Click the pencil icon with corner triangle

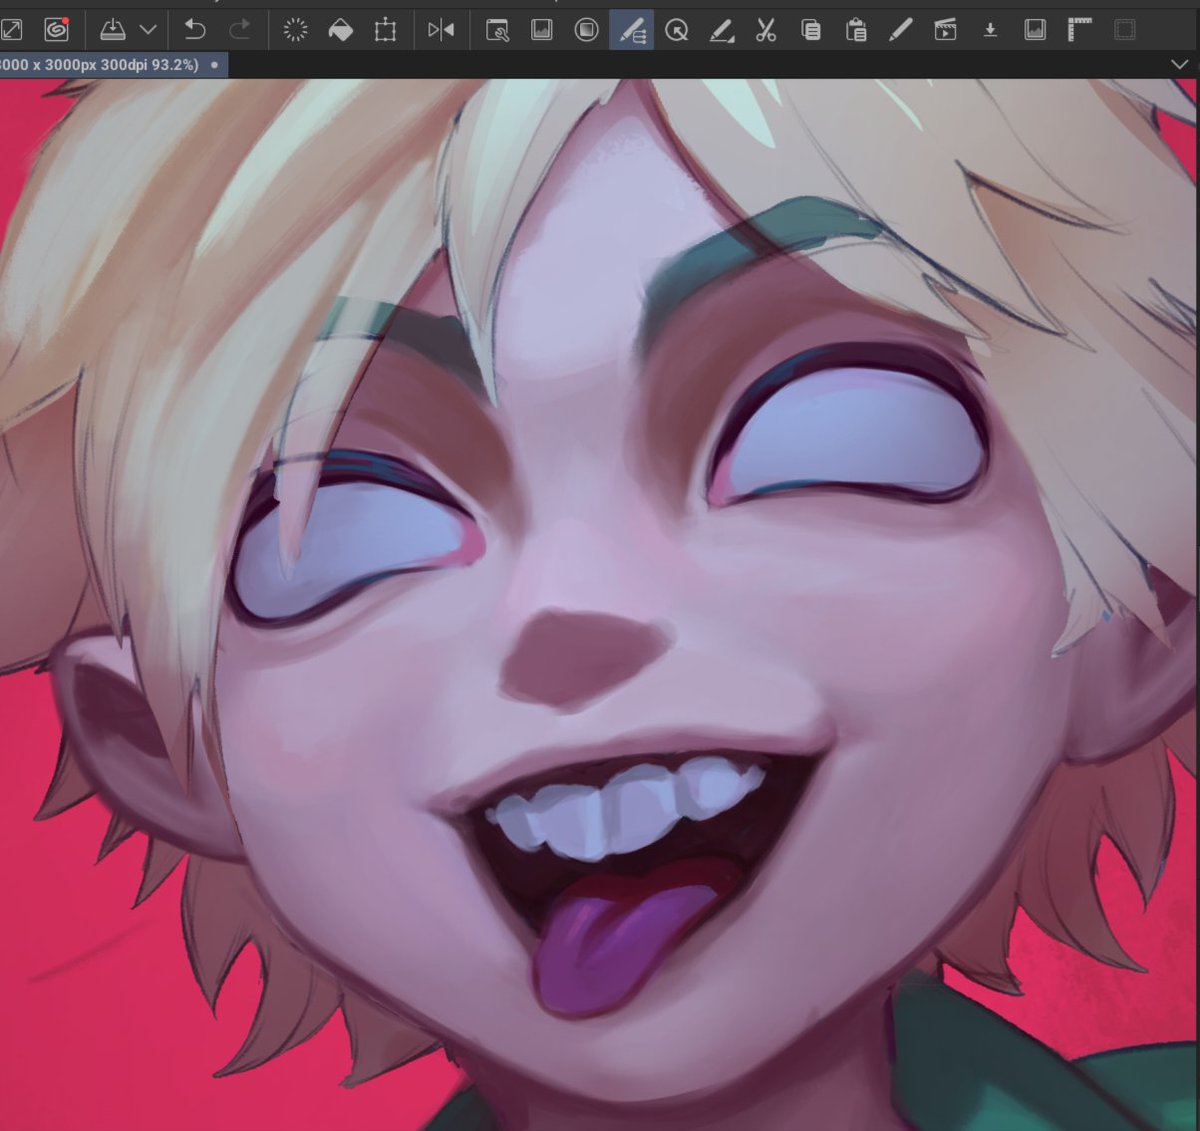pyautogui.click(x=722, y=30)
